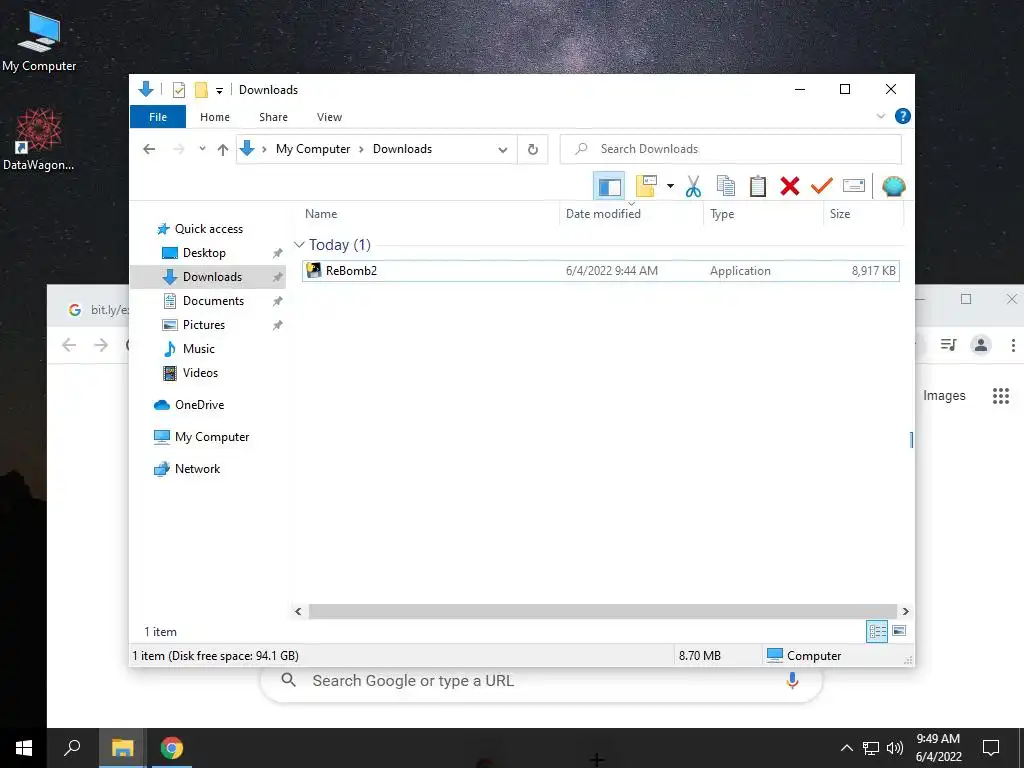Sort by the Type column header
Screen dimensions: 1024x768
[x=722, y=214]
